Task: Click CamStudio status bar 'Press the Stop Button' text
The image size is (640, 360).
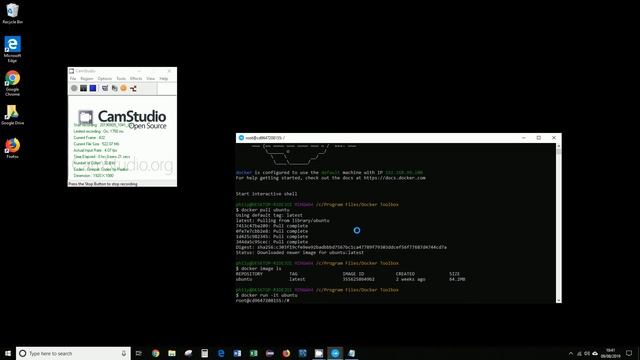Action: click(103, 184)
